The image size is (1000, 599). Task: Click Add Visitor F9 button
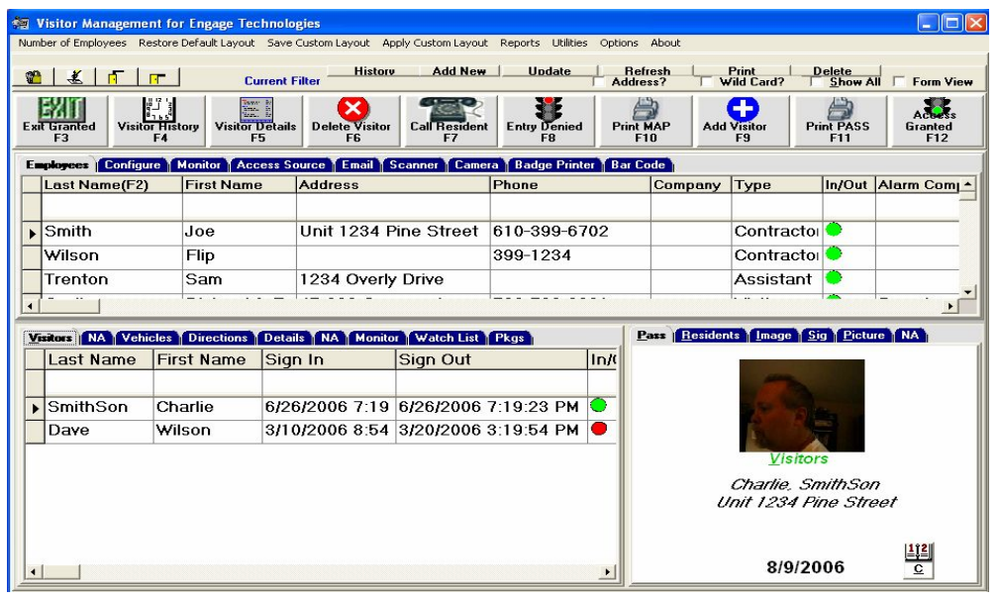coord(742,121)
